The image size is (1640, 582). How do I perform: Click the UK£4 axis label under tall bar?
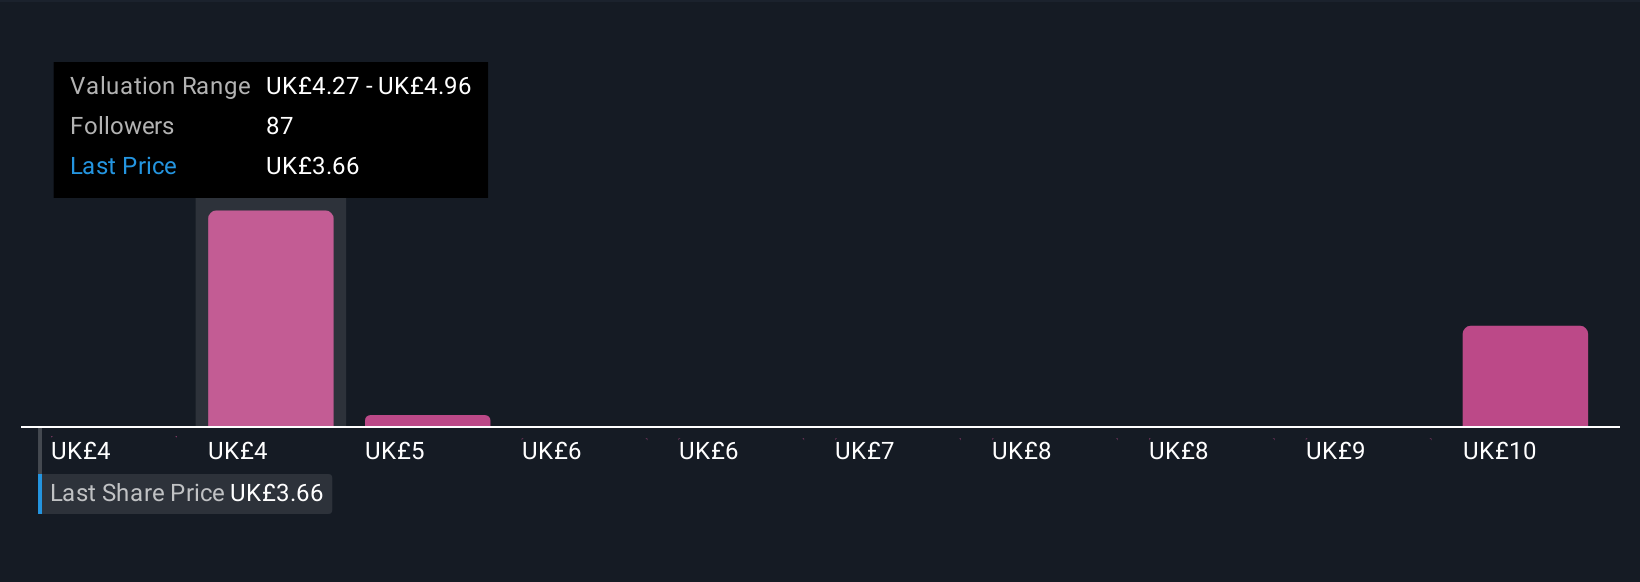[x=238, y=451]
